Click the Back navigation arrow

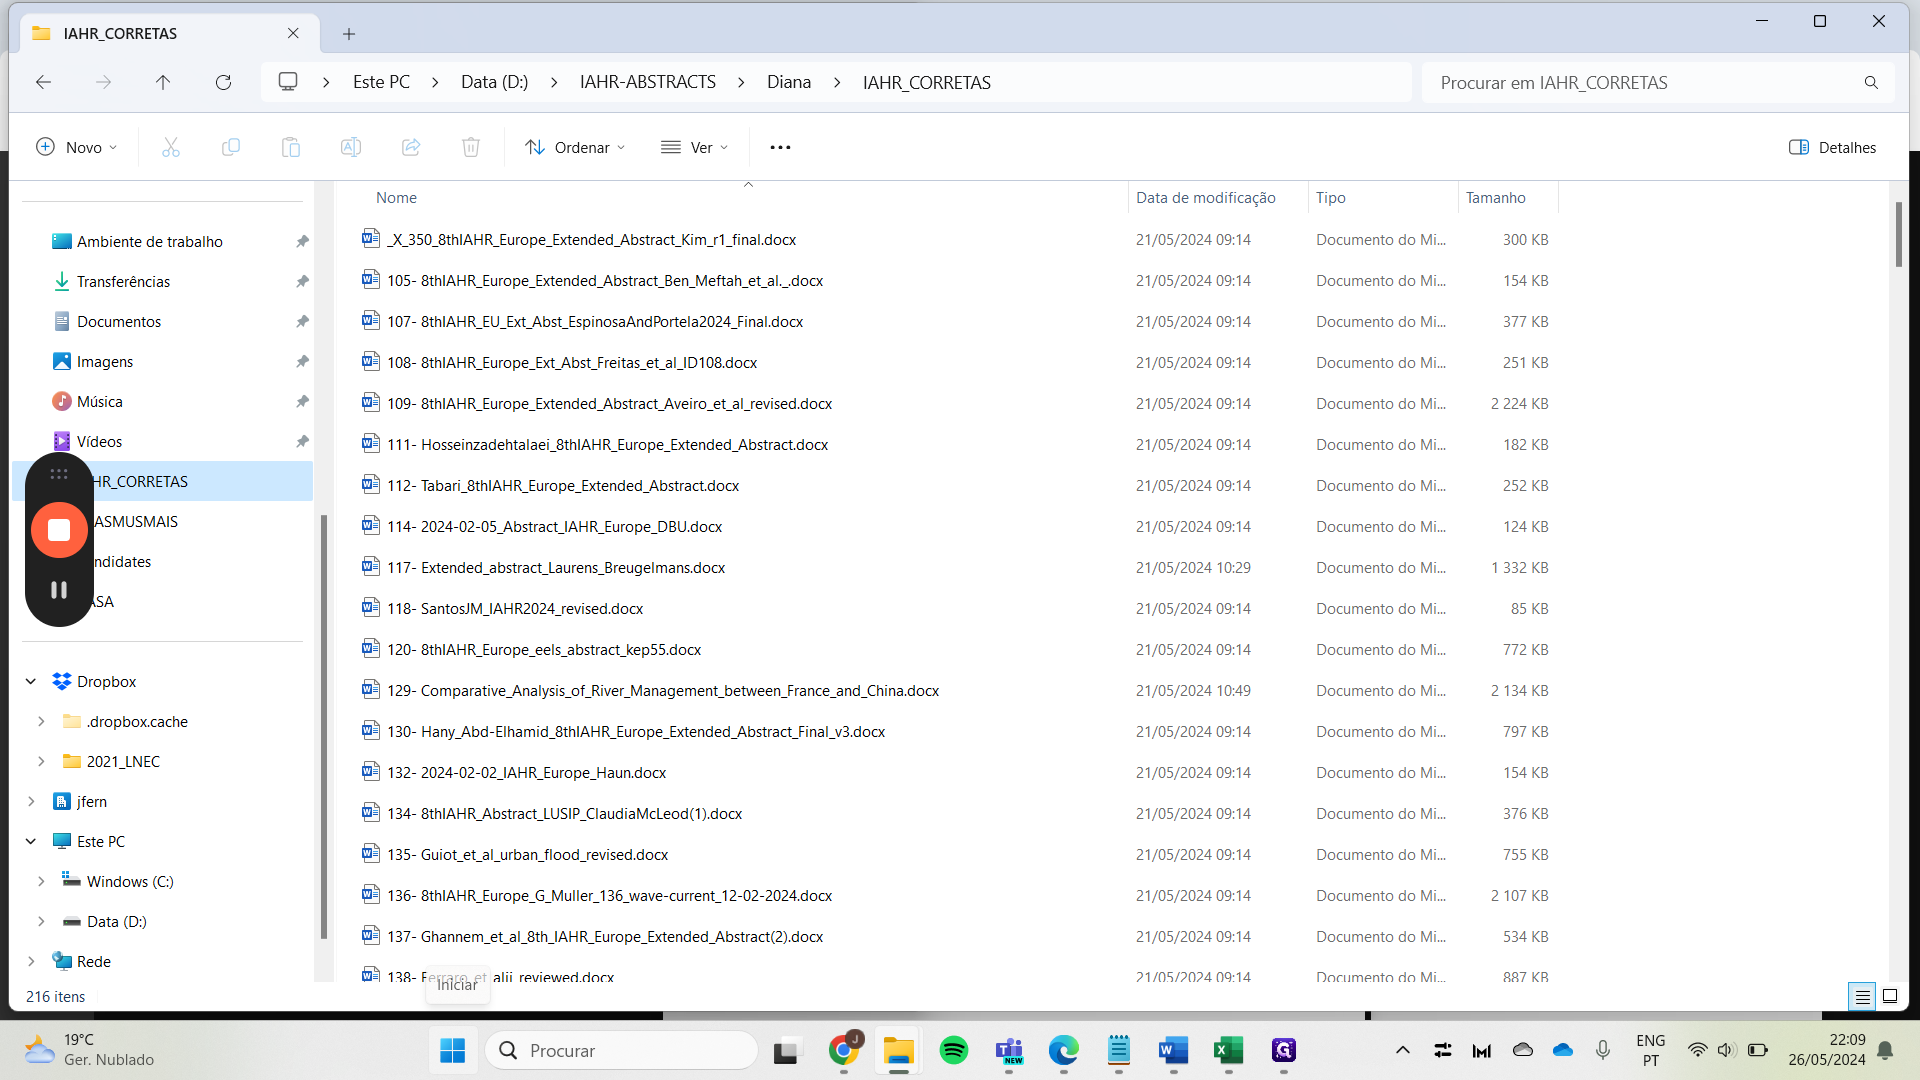[43, 83]
